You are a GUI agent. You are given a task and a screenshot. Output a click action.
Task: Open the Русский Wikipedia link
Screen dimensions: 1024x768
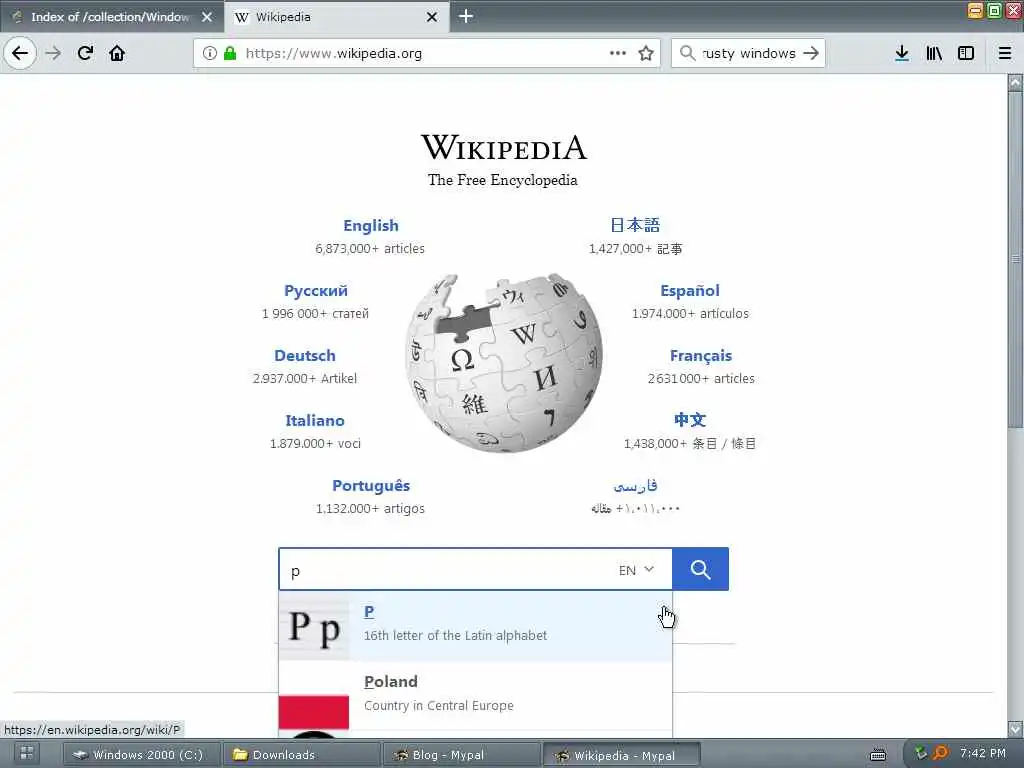(x=315, y=291)
